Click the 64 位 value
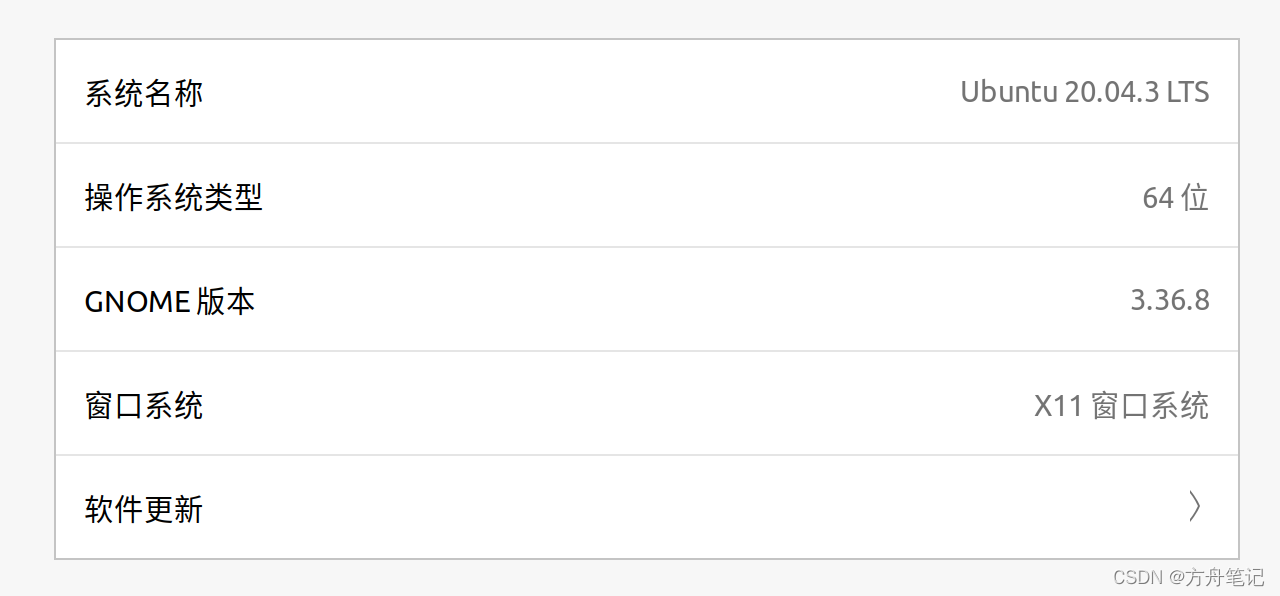Screen dimensions: 1280x596 (x=1175, y=198)
